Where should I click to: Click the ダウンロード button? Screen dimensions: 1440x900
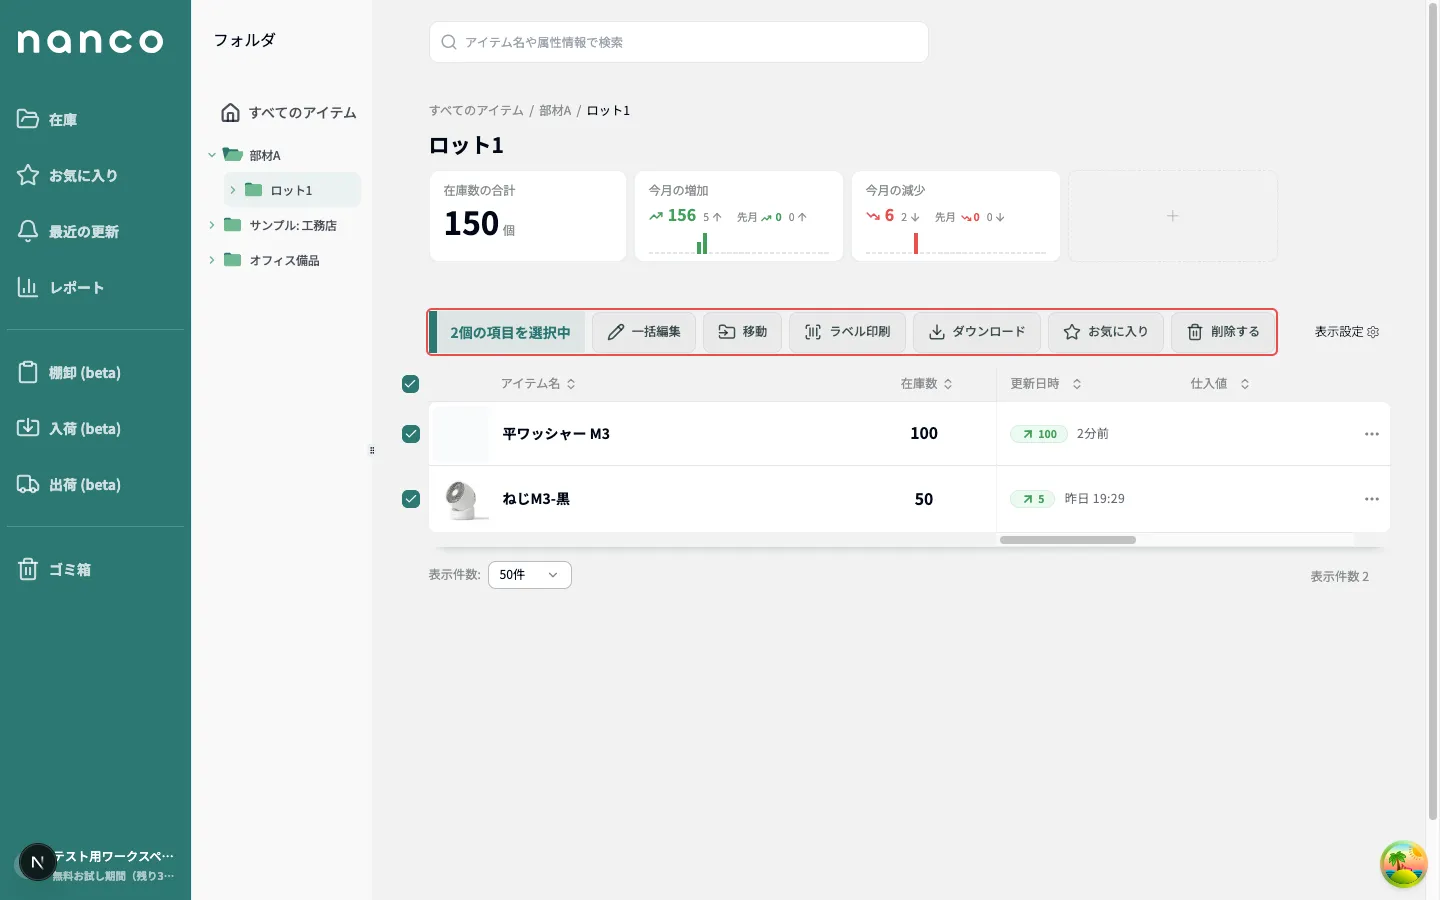point(977,332)
